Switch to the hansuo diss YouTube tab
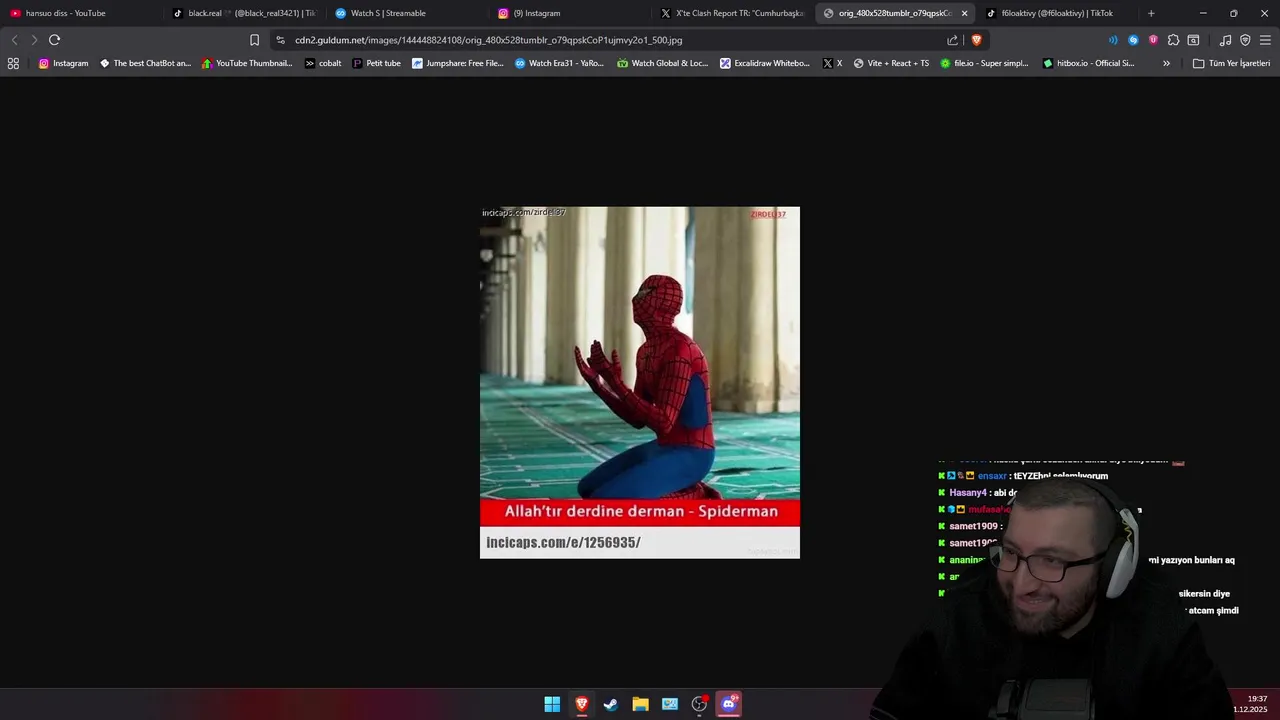The height and width of the screenshot is (720, 1280). point(80,13)
